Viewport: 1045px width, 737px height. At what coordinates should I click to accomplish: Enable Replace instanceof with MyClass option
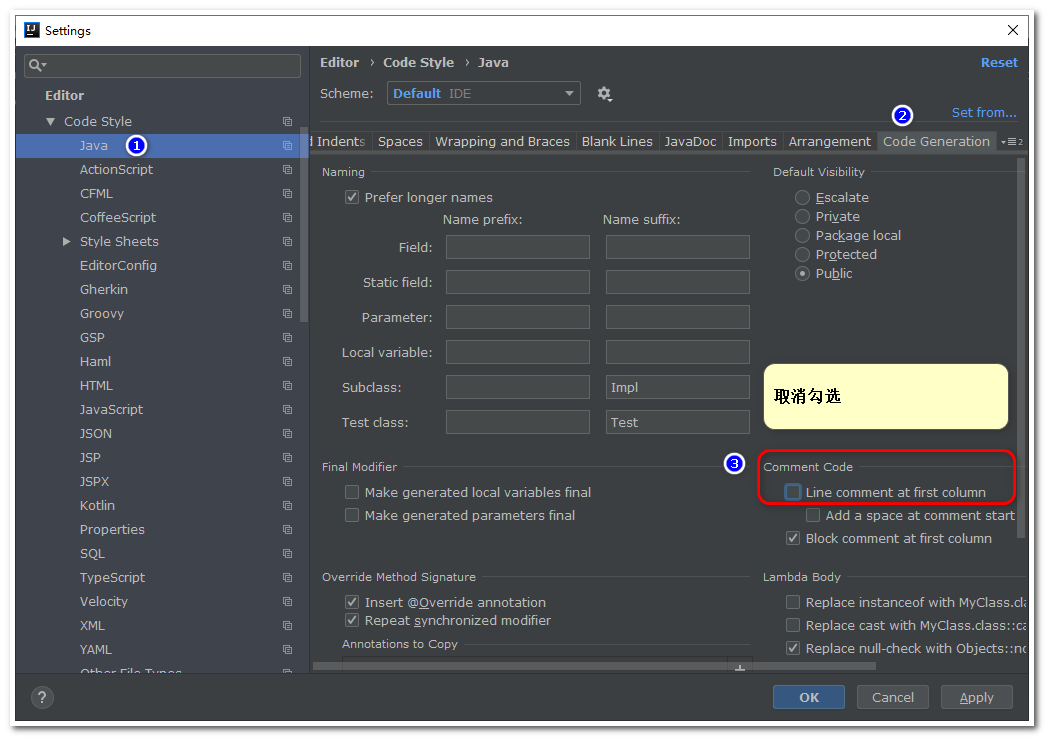pos(793,602)
